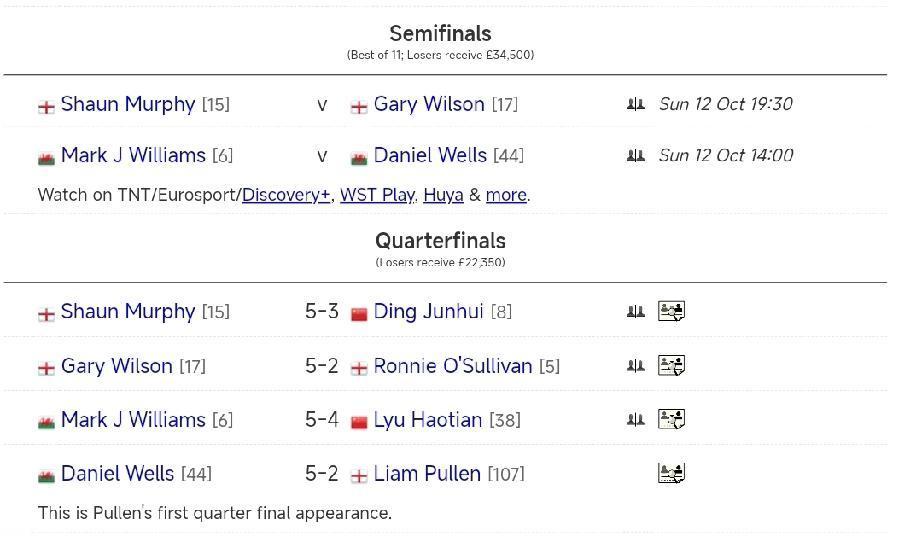
Task: Open the WST Play link
Action: click(x=376, y=195)
